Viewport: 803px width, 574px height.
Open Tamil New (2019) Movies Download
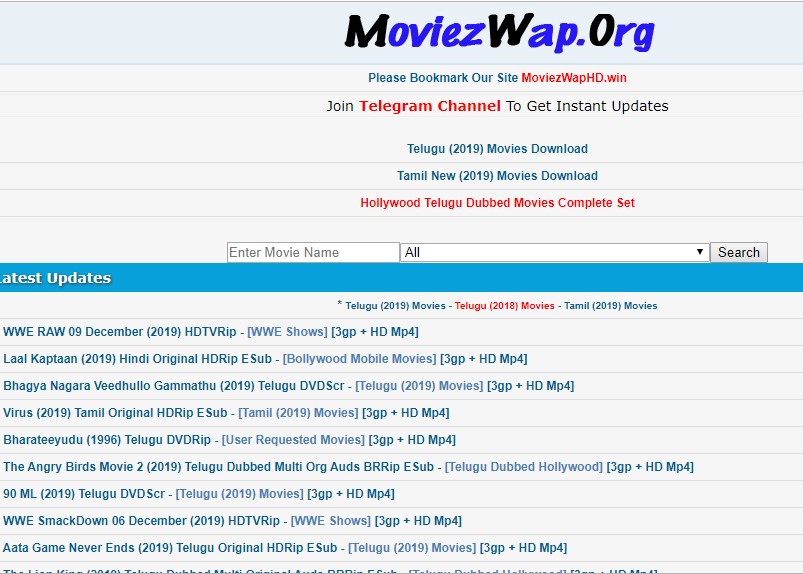497,176
